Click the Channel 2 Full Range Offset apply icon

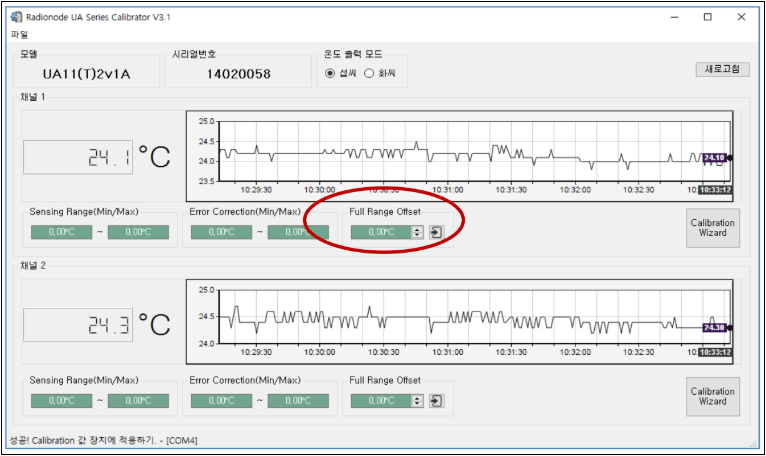point(436,401)
